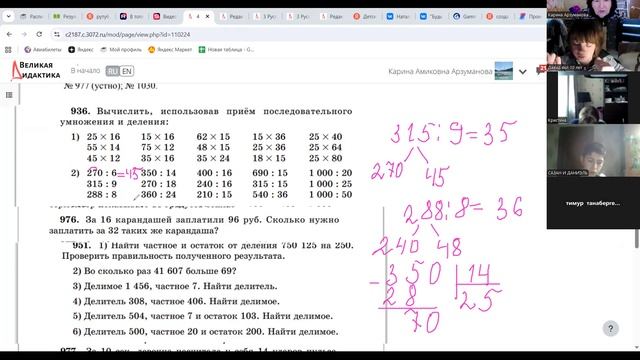
Task: Click the Великая Дидактика logo
Action: point(36,70)
